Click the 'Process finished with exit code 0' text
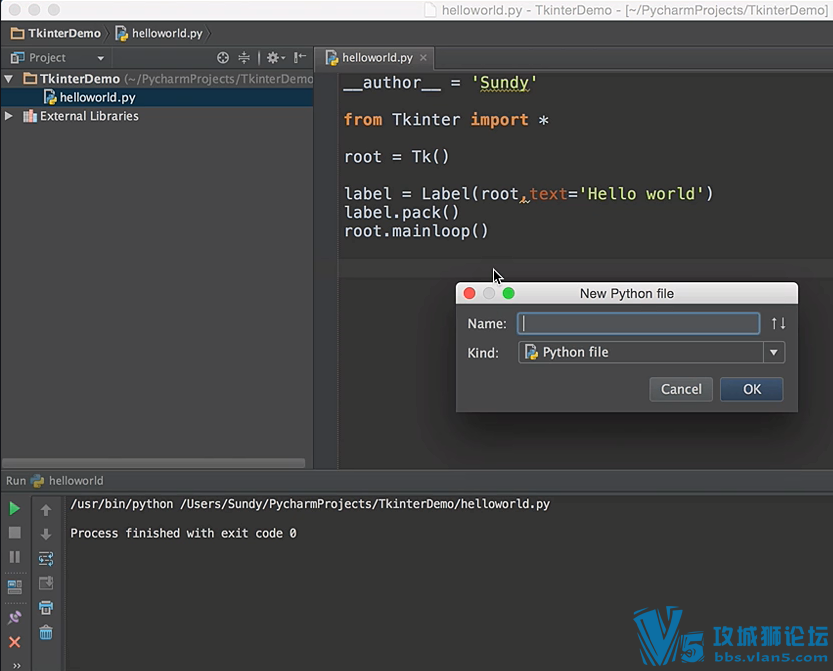Image resolution: width=833 pixels, height=671 pixels. coord(183,533)
